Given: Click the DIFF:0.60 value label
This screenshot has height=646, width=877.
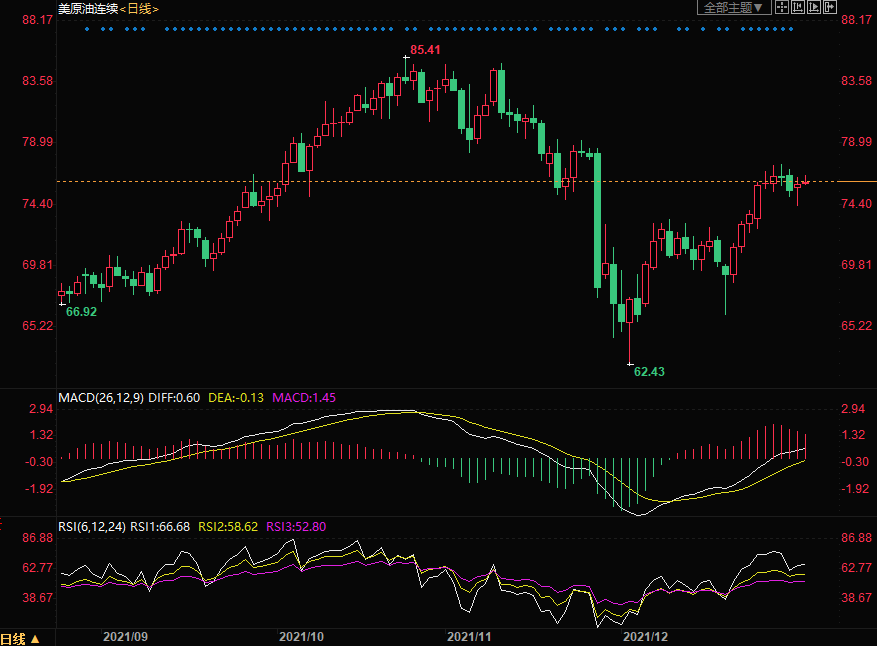Looking at the screenshot, I should pyautogui.click(x=175, y=397).
